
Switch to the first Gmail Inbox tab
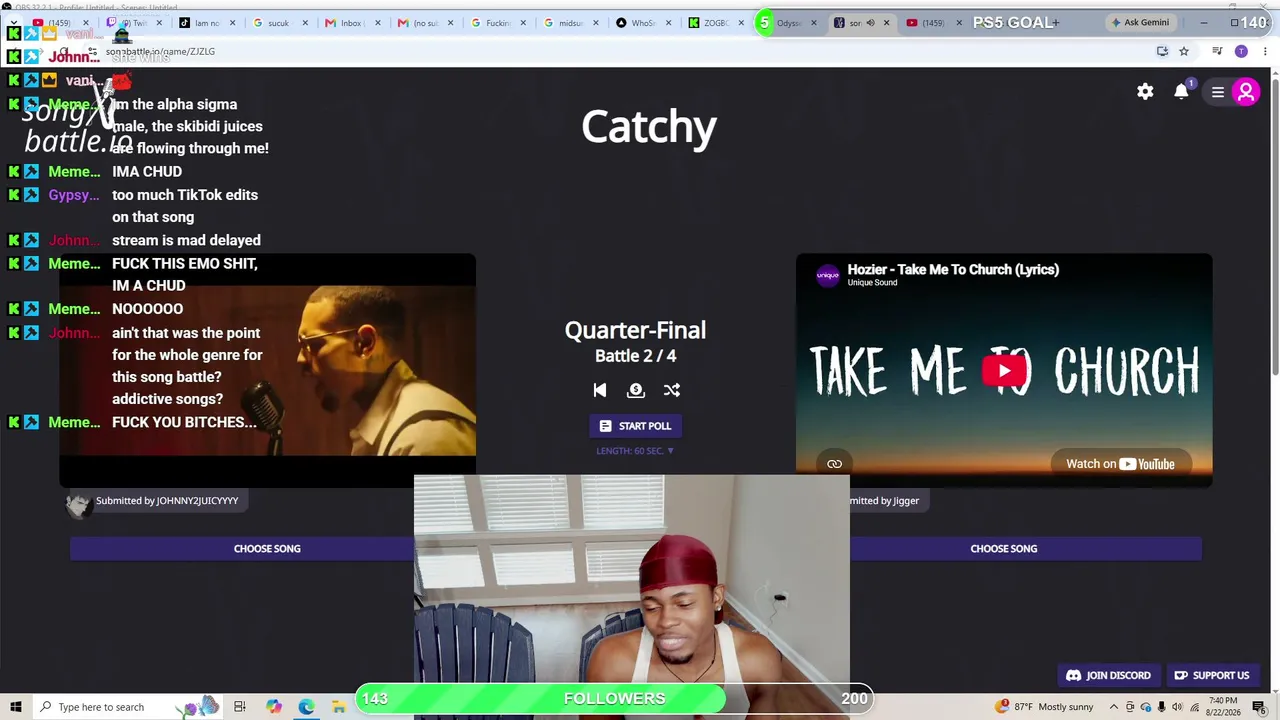click(343, 23)
